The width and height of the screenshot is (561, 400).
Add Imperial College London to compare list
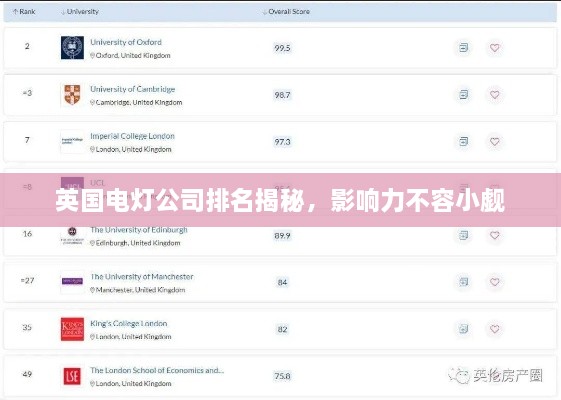463,142
